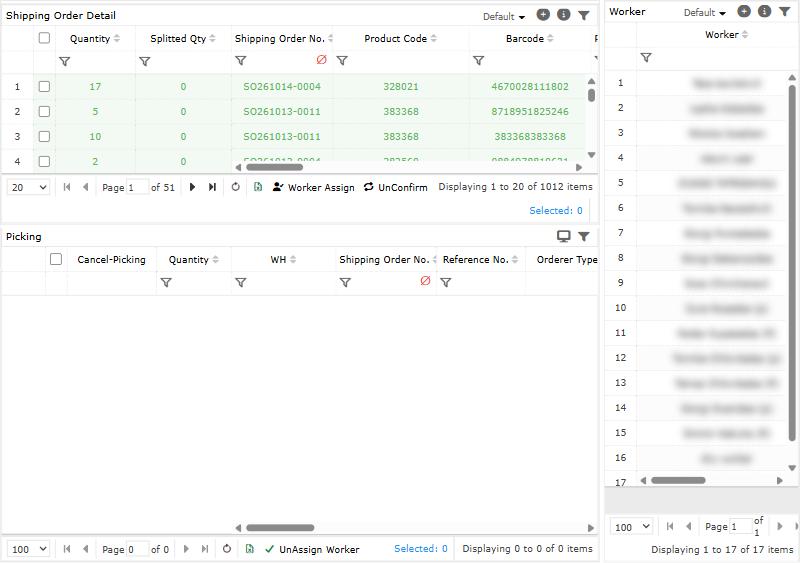
Task: Open the Default view dropdown in Shipping Order Detail
Action: tap(504, 16)
